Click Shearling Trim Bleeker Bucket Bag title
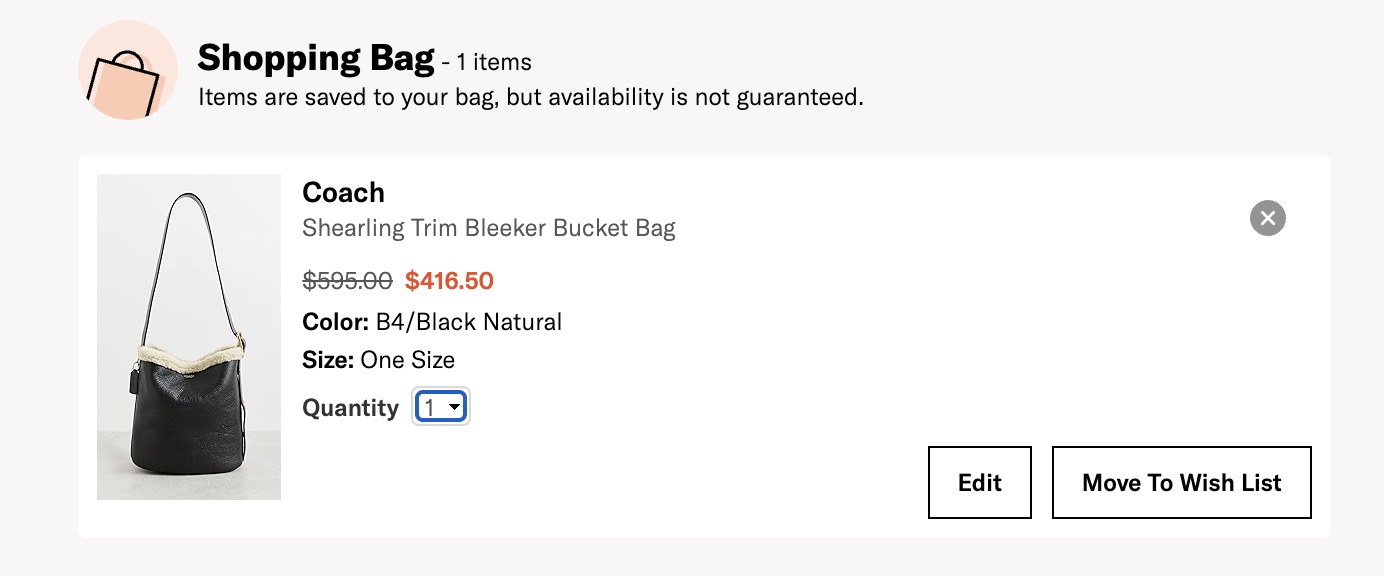This screenshot has width=1384, height=576. [x=489, y=227]
